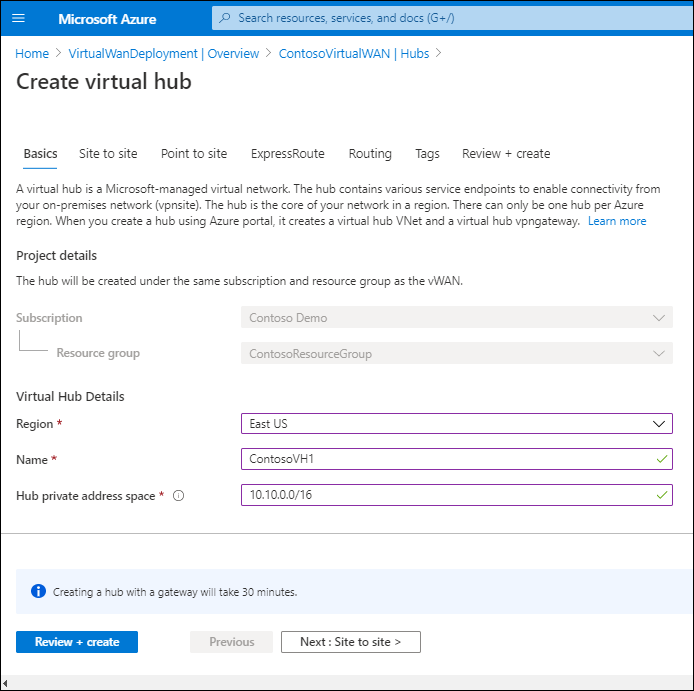Image resolution: width=694 pixels, height=691 pixels.
Task: Open the Review + create tab
Action: [506, 154]
